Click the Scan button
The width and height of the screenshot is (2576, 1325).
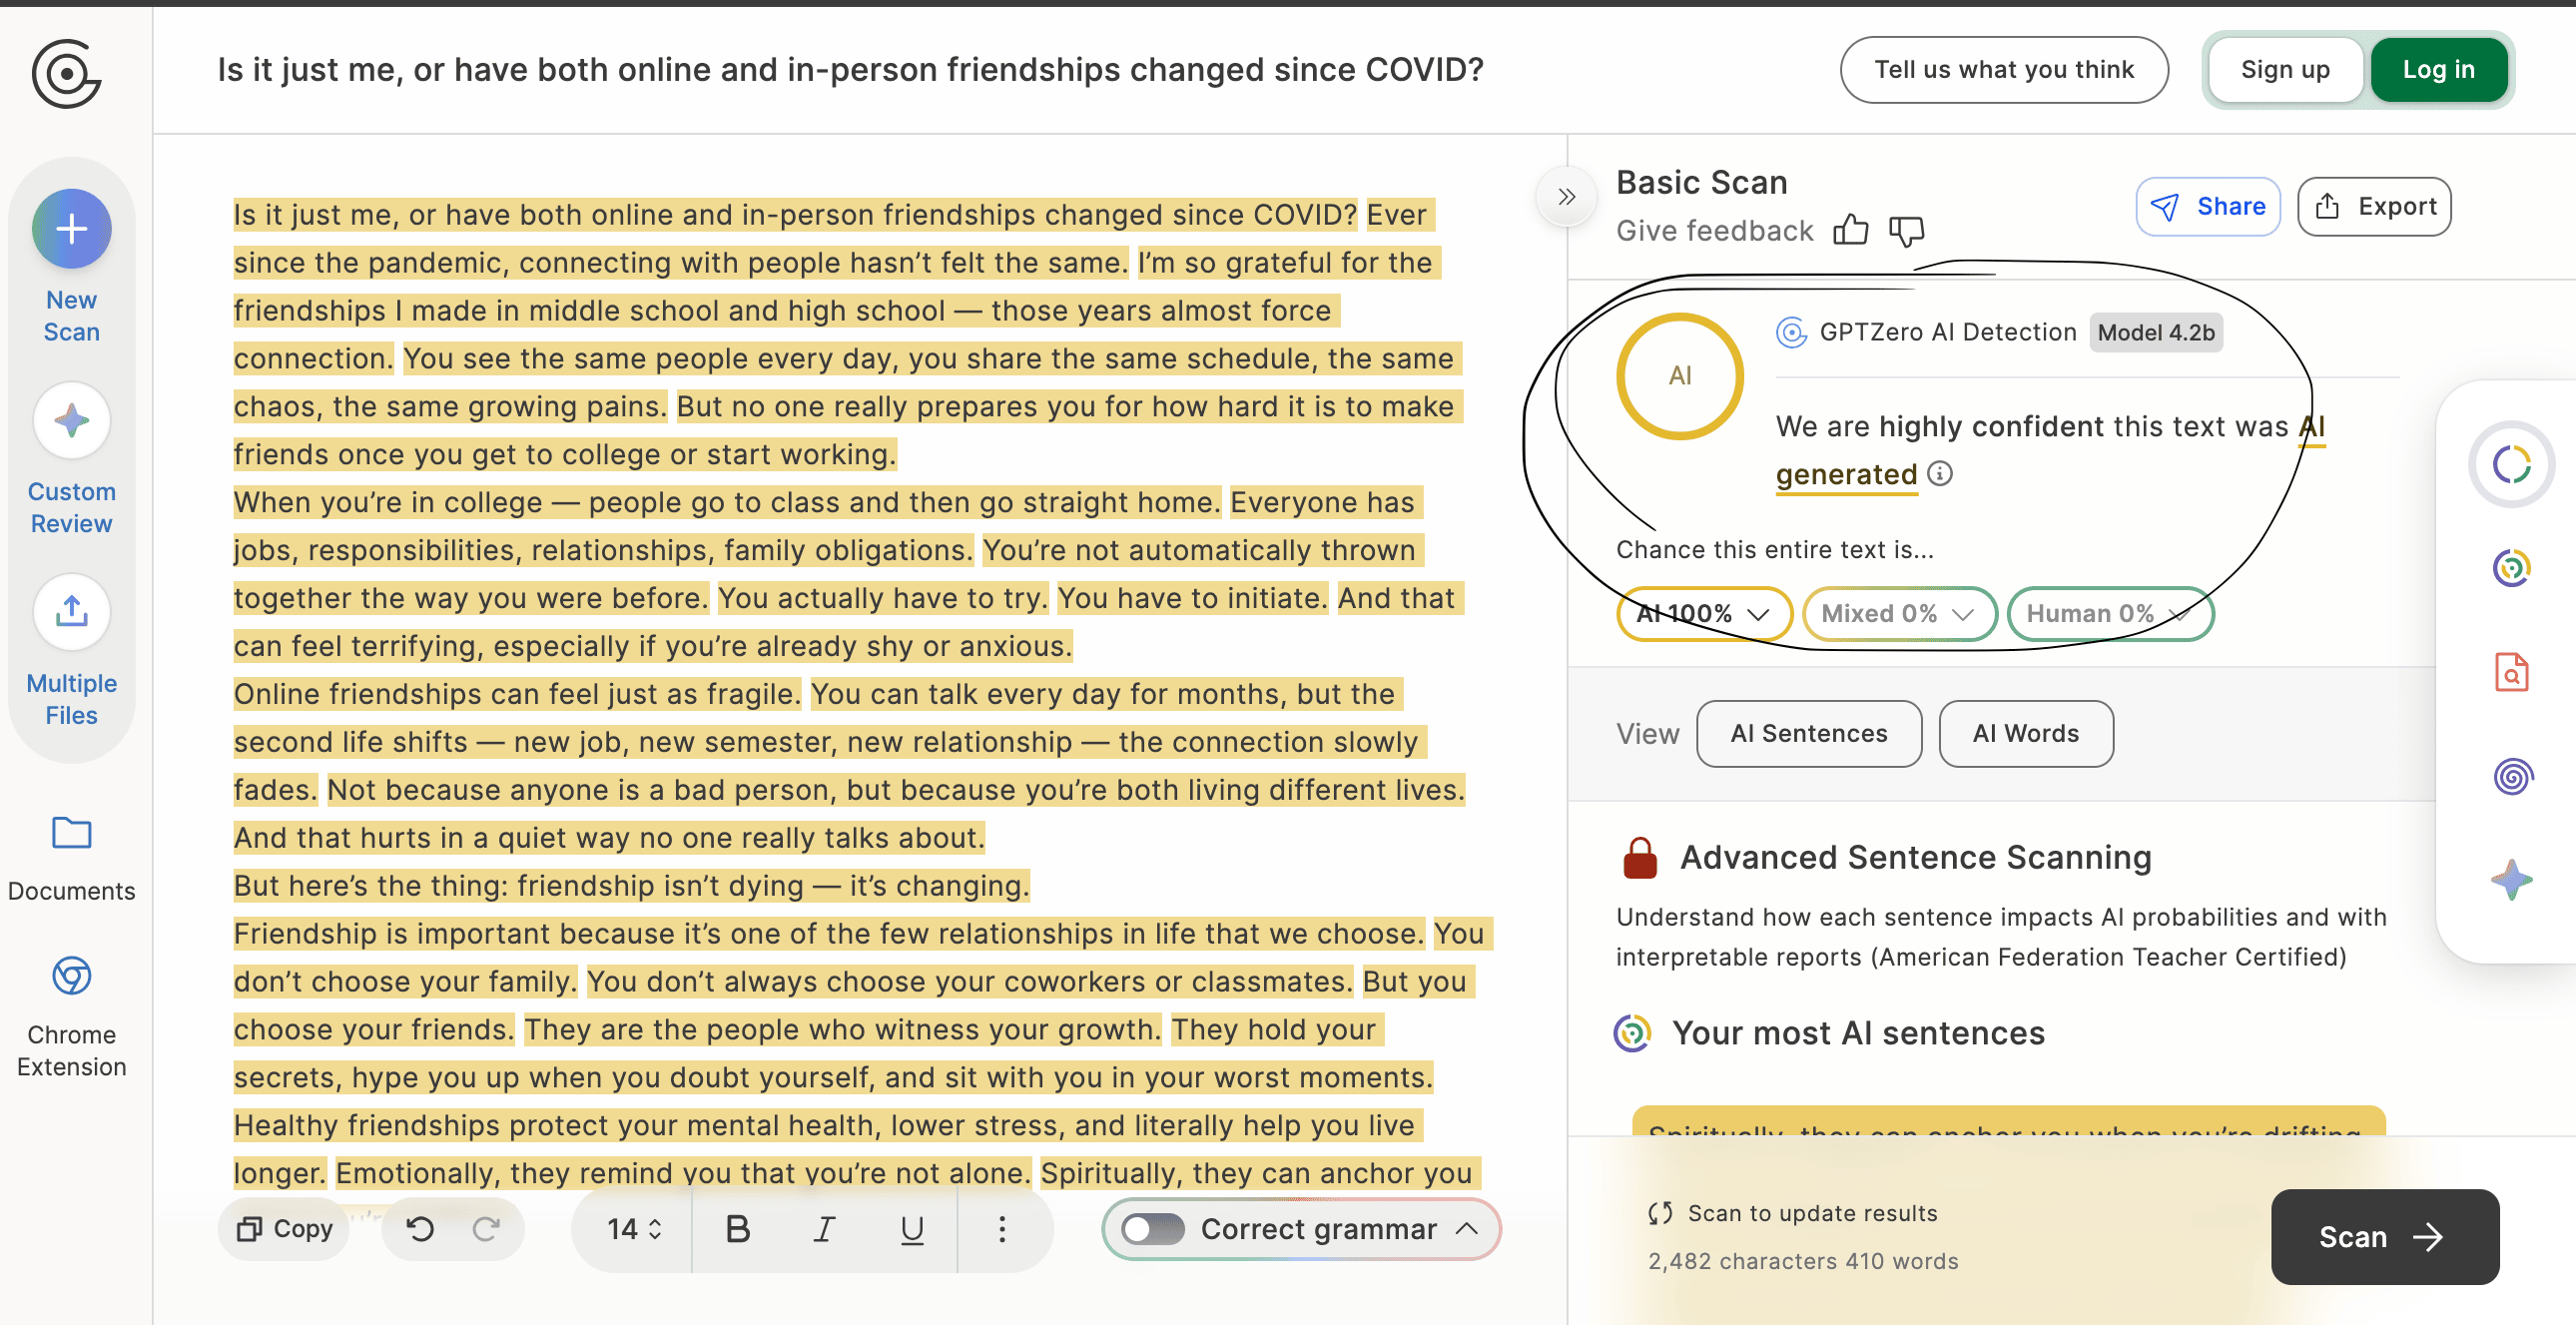tap(2384, 1236)
